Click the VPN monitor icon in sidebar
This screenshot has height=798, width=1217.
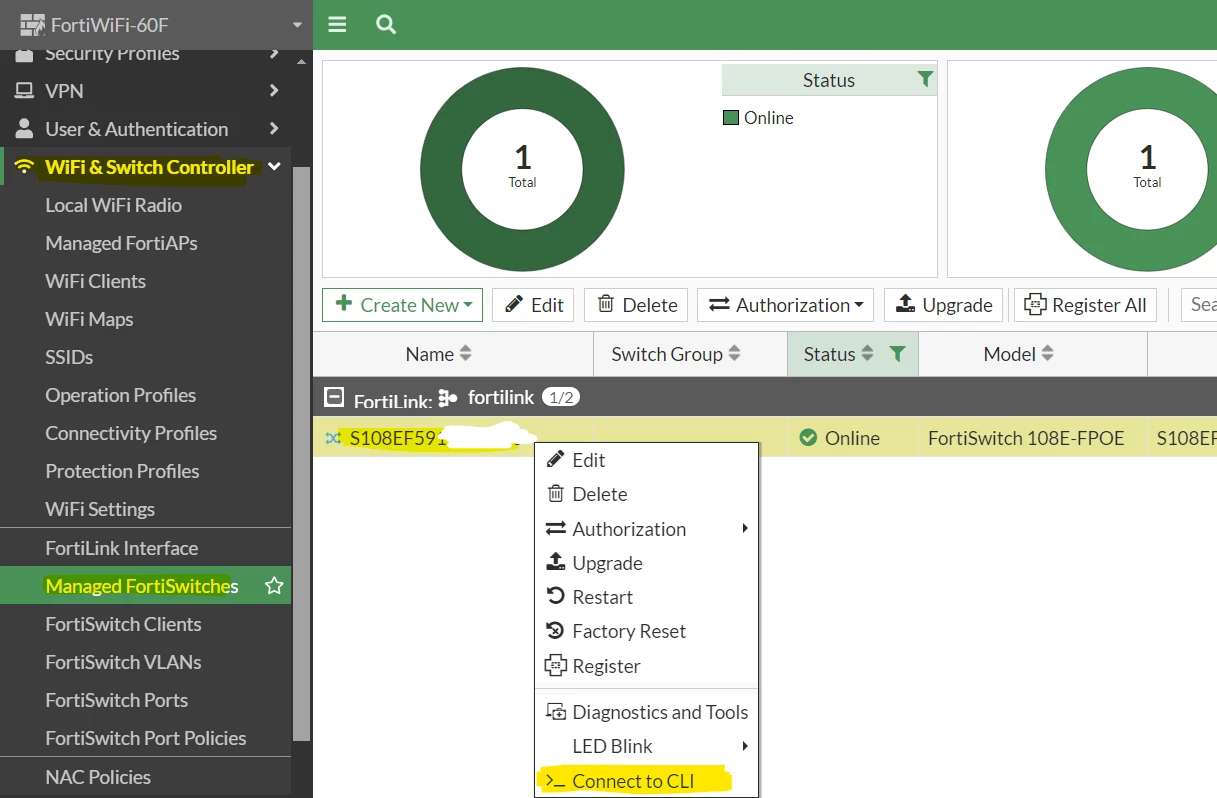[24, 91]
